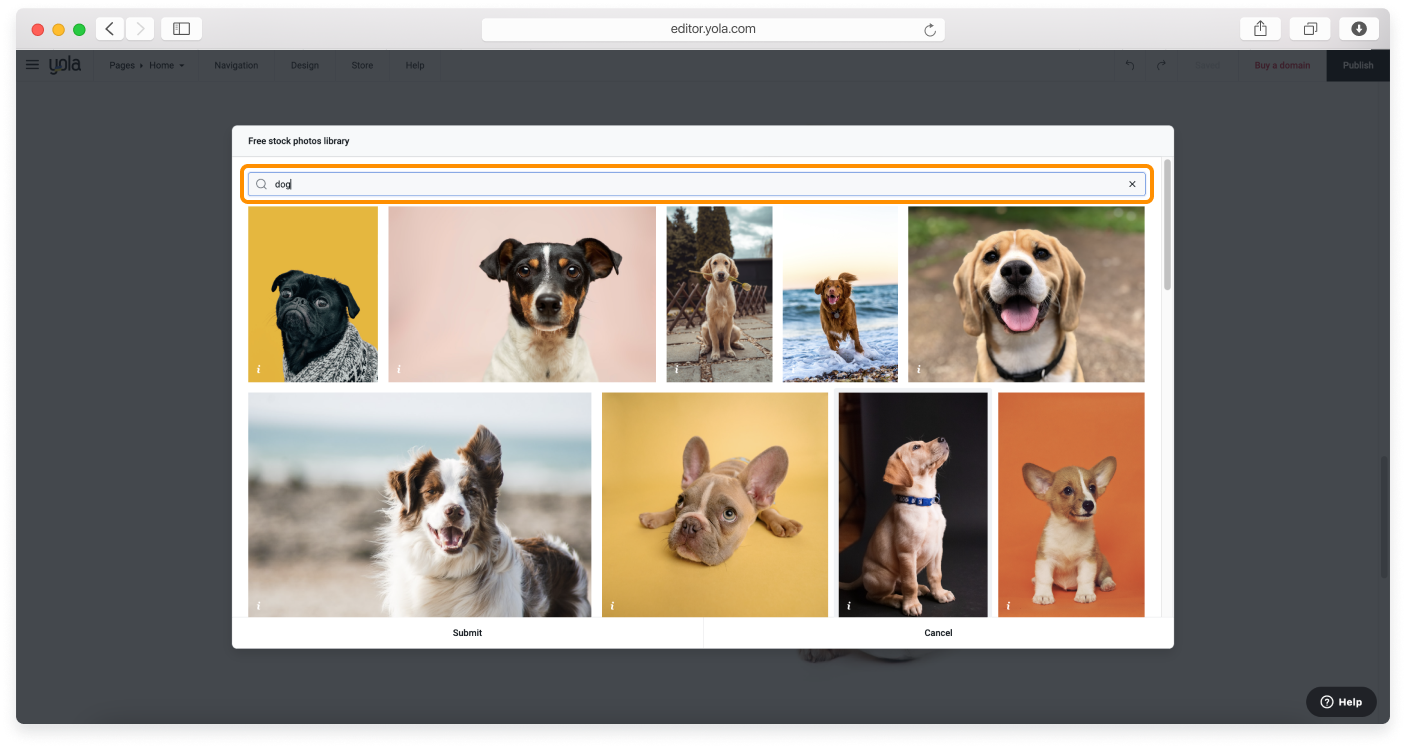Click the undo arrow icon
1406x748 pixels.
pos(1129,65)
